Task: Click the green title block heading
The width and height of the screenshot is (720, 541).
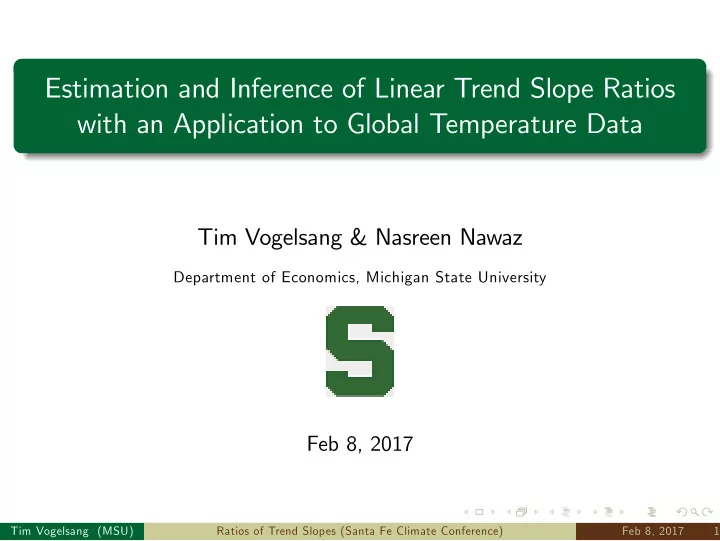Action: click(360, 106)
